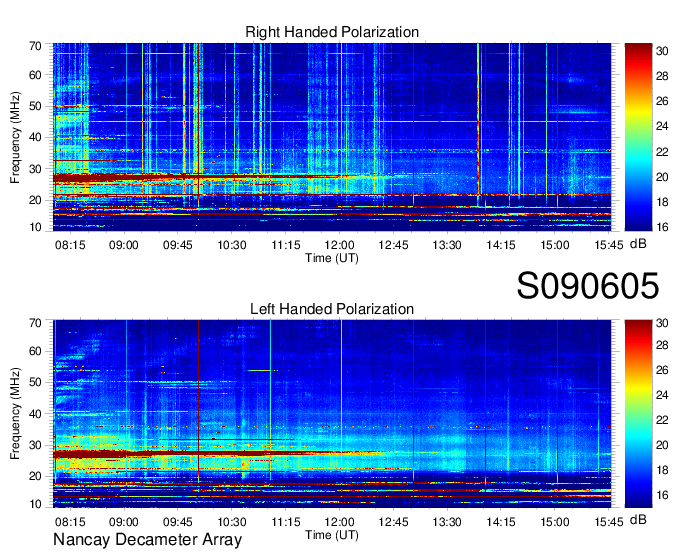Click the 30 dB value on the right-handed colorbar

(x=662, y=52)
